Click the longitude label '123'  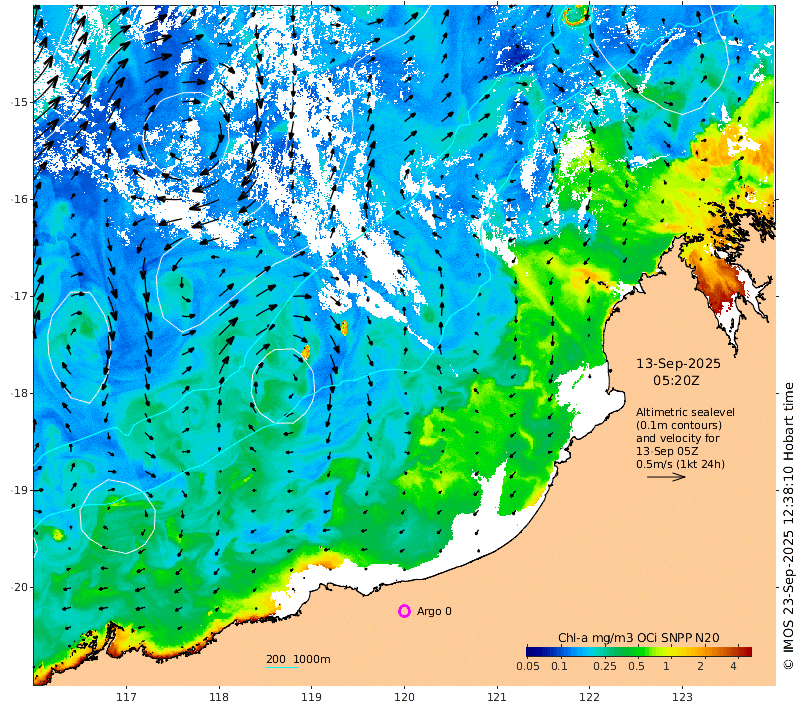[682, 697]
